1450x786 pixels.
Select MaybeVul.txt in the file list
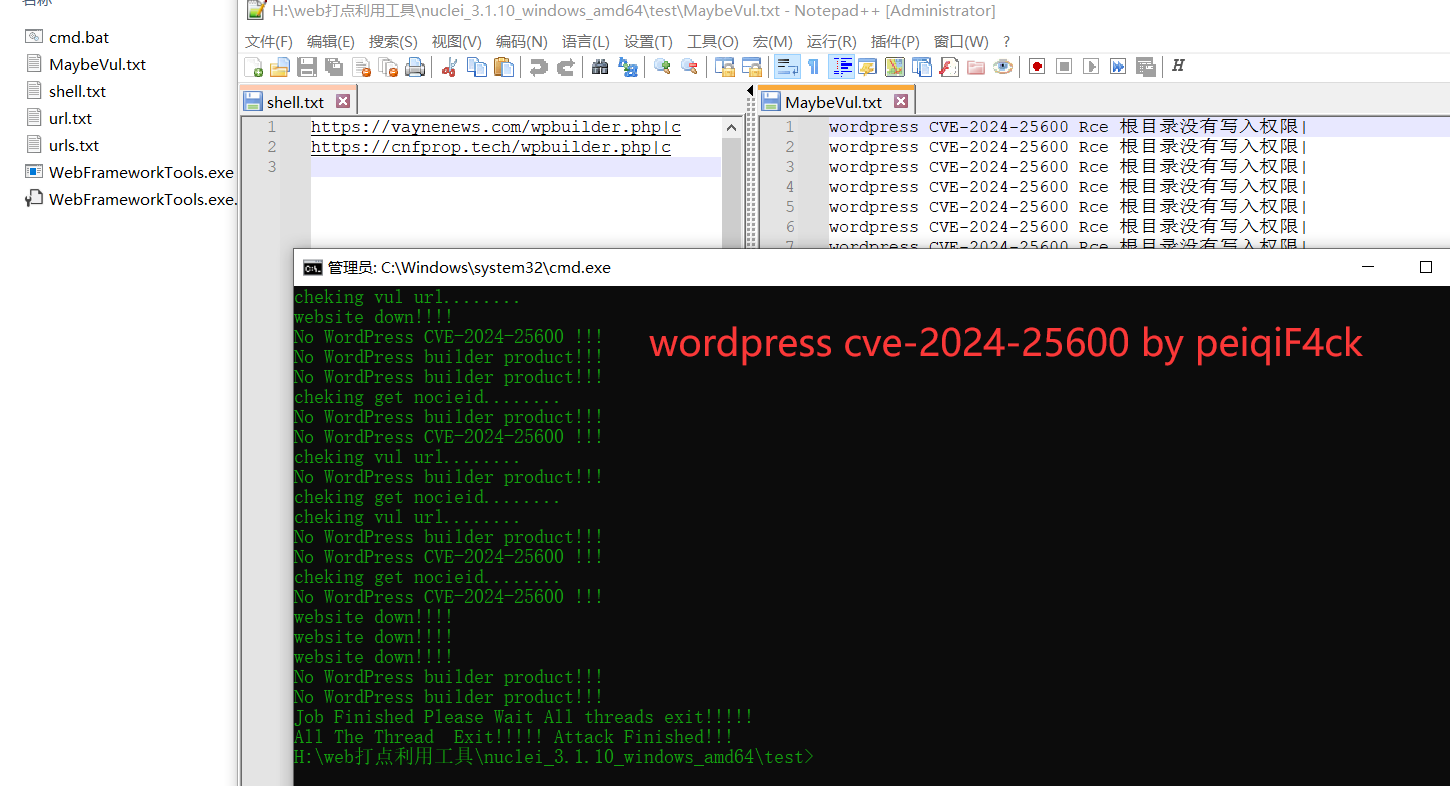[x=86, y=64]
